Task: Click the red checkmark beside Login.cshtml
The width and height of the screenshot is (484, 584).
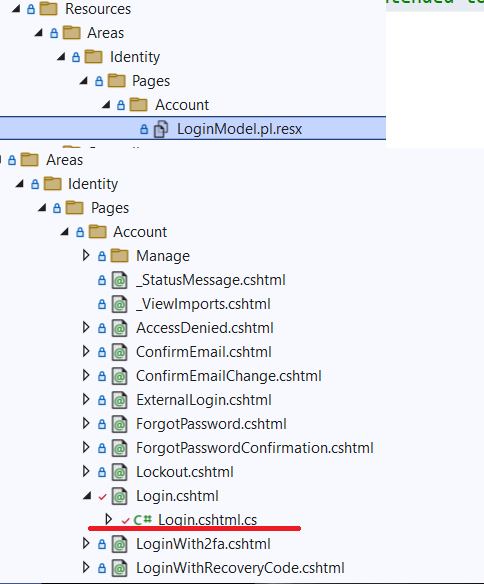Action: [102, 496]
